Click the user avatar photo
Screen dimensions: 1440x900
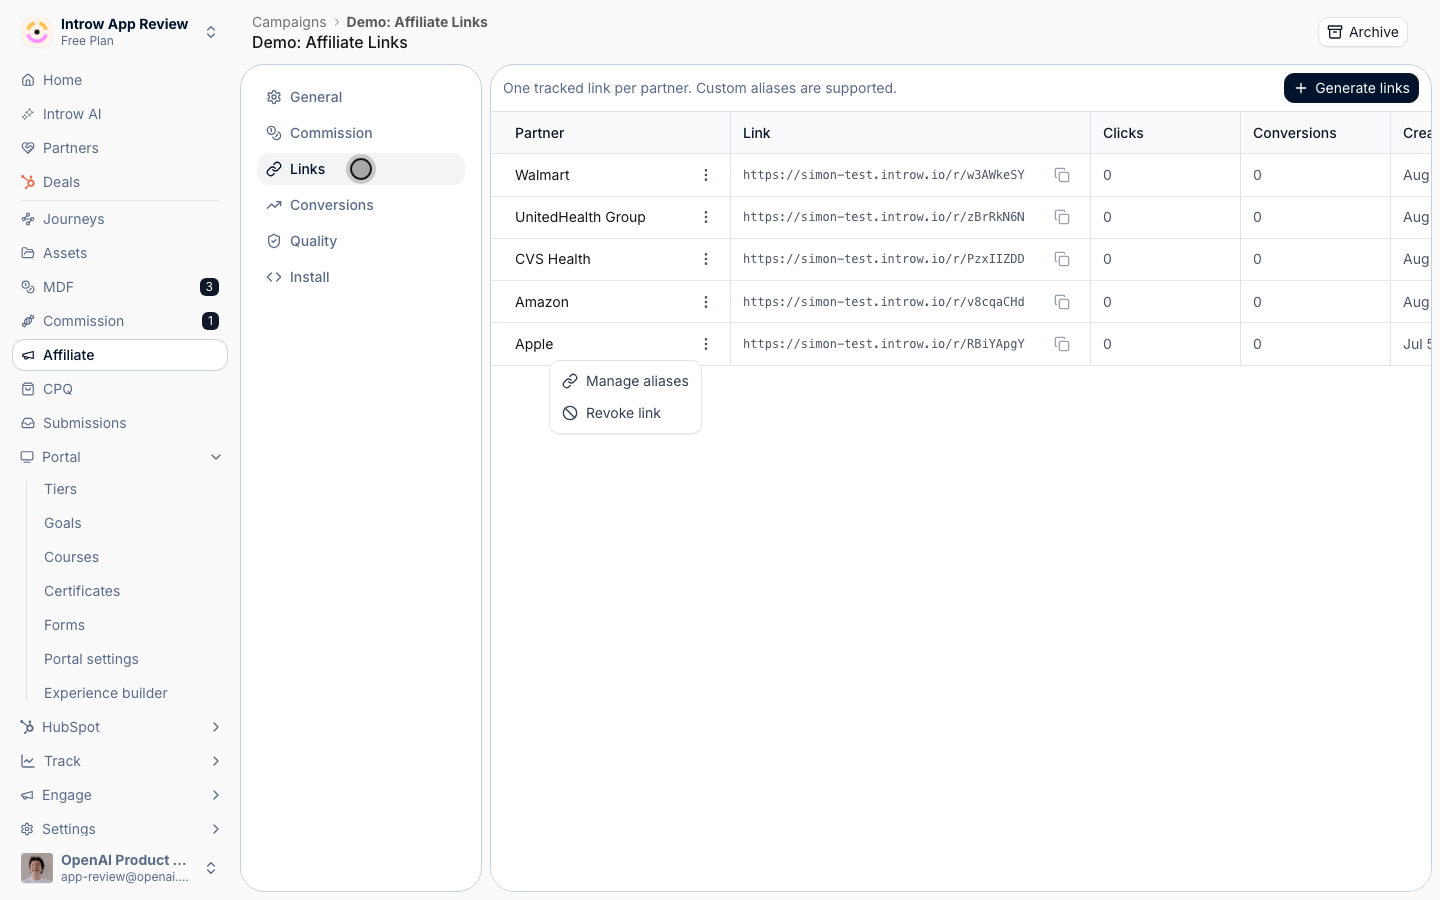[x=37, y=868]
